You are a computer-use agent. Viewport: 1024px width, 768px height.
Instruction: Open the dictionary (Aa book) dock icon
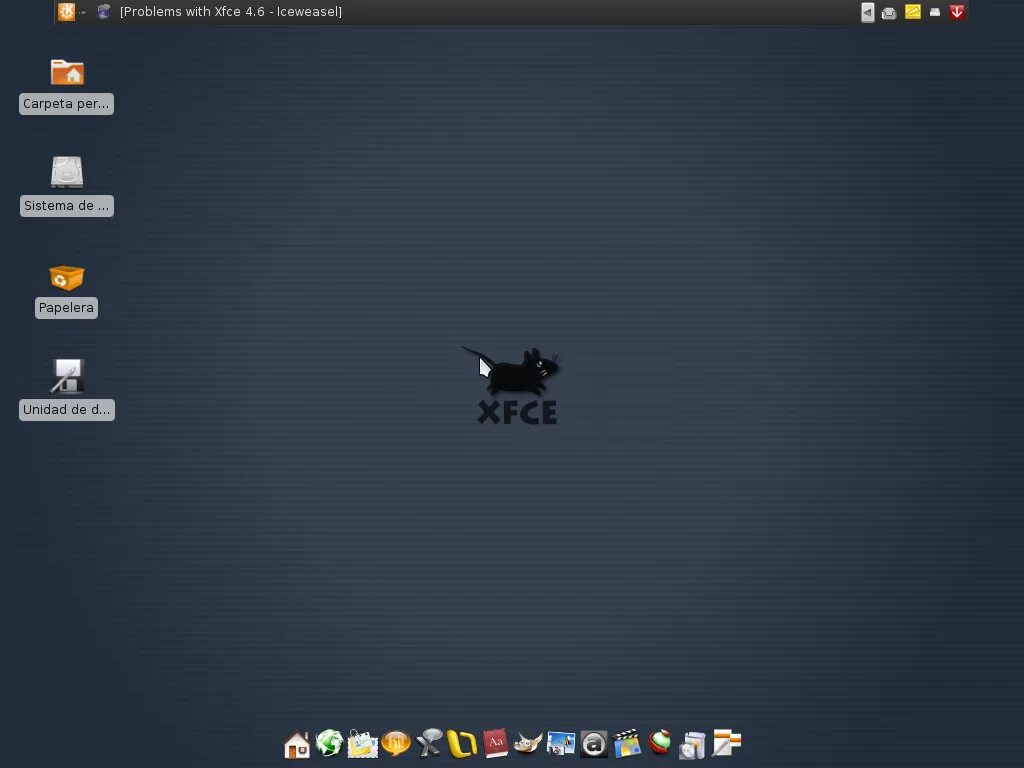[x=495, y=744]
